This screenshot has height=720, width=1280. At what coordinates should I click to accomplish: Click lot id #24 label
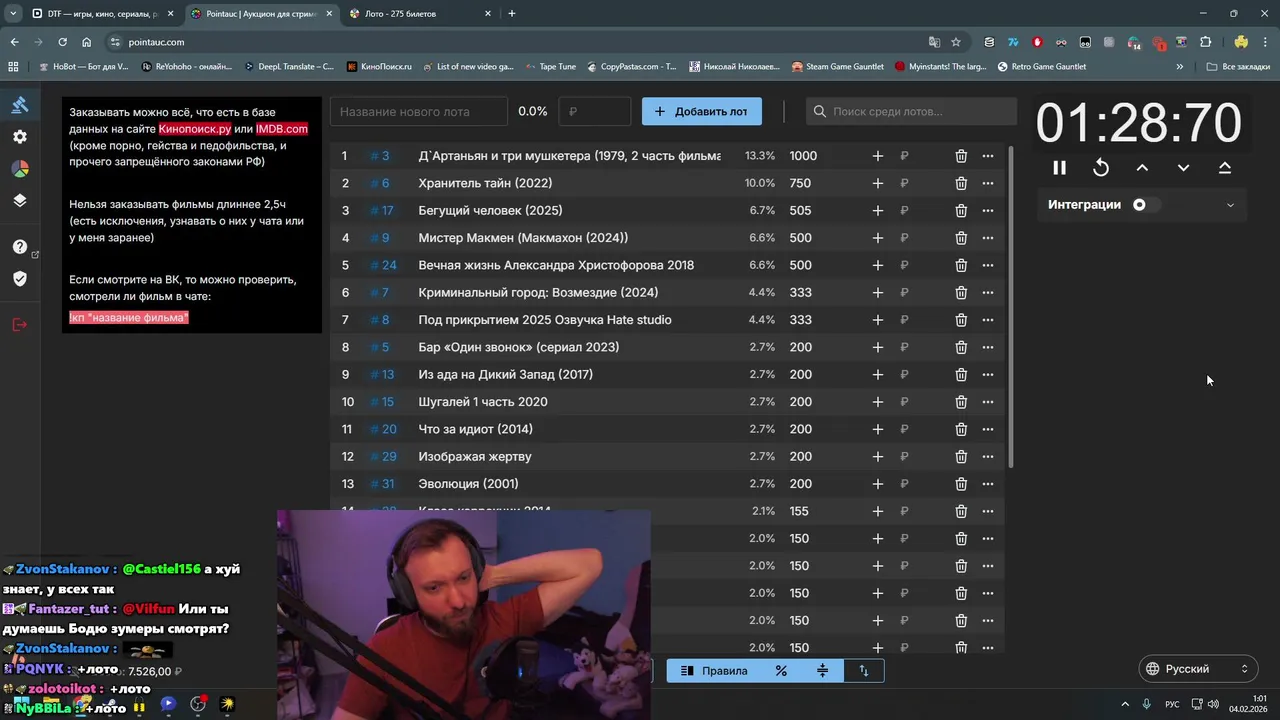click(x=384, y=265)
